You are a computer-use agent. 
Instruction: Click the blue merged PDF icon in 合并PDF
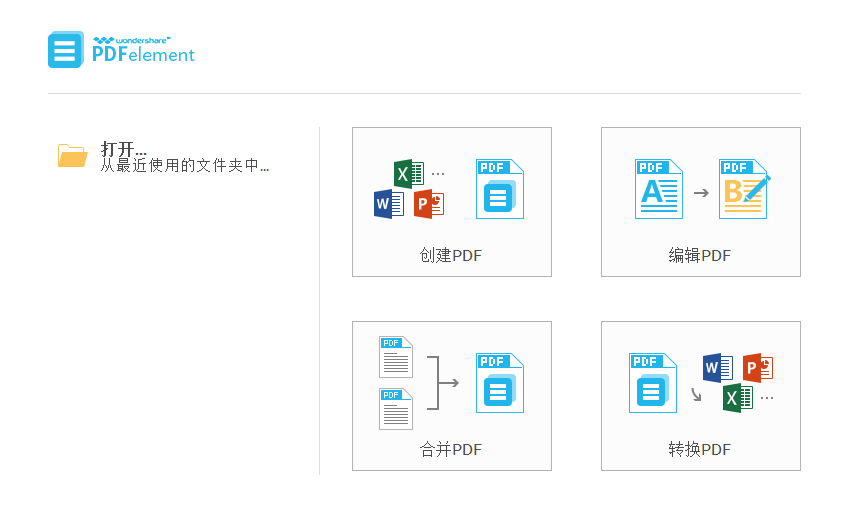click(499, 383)
